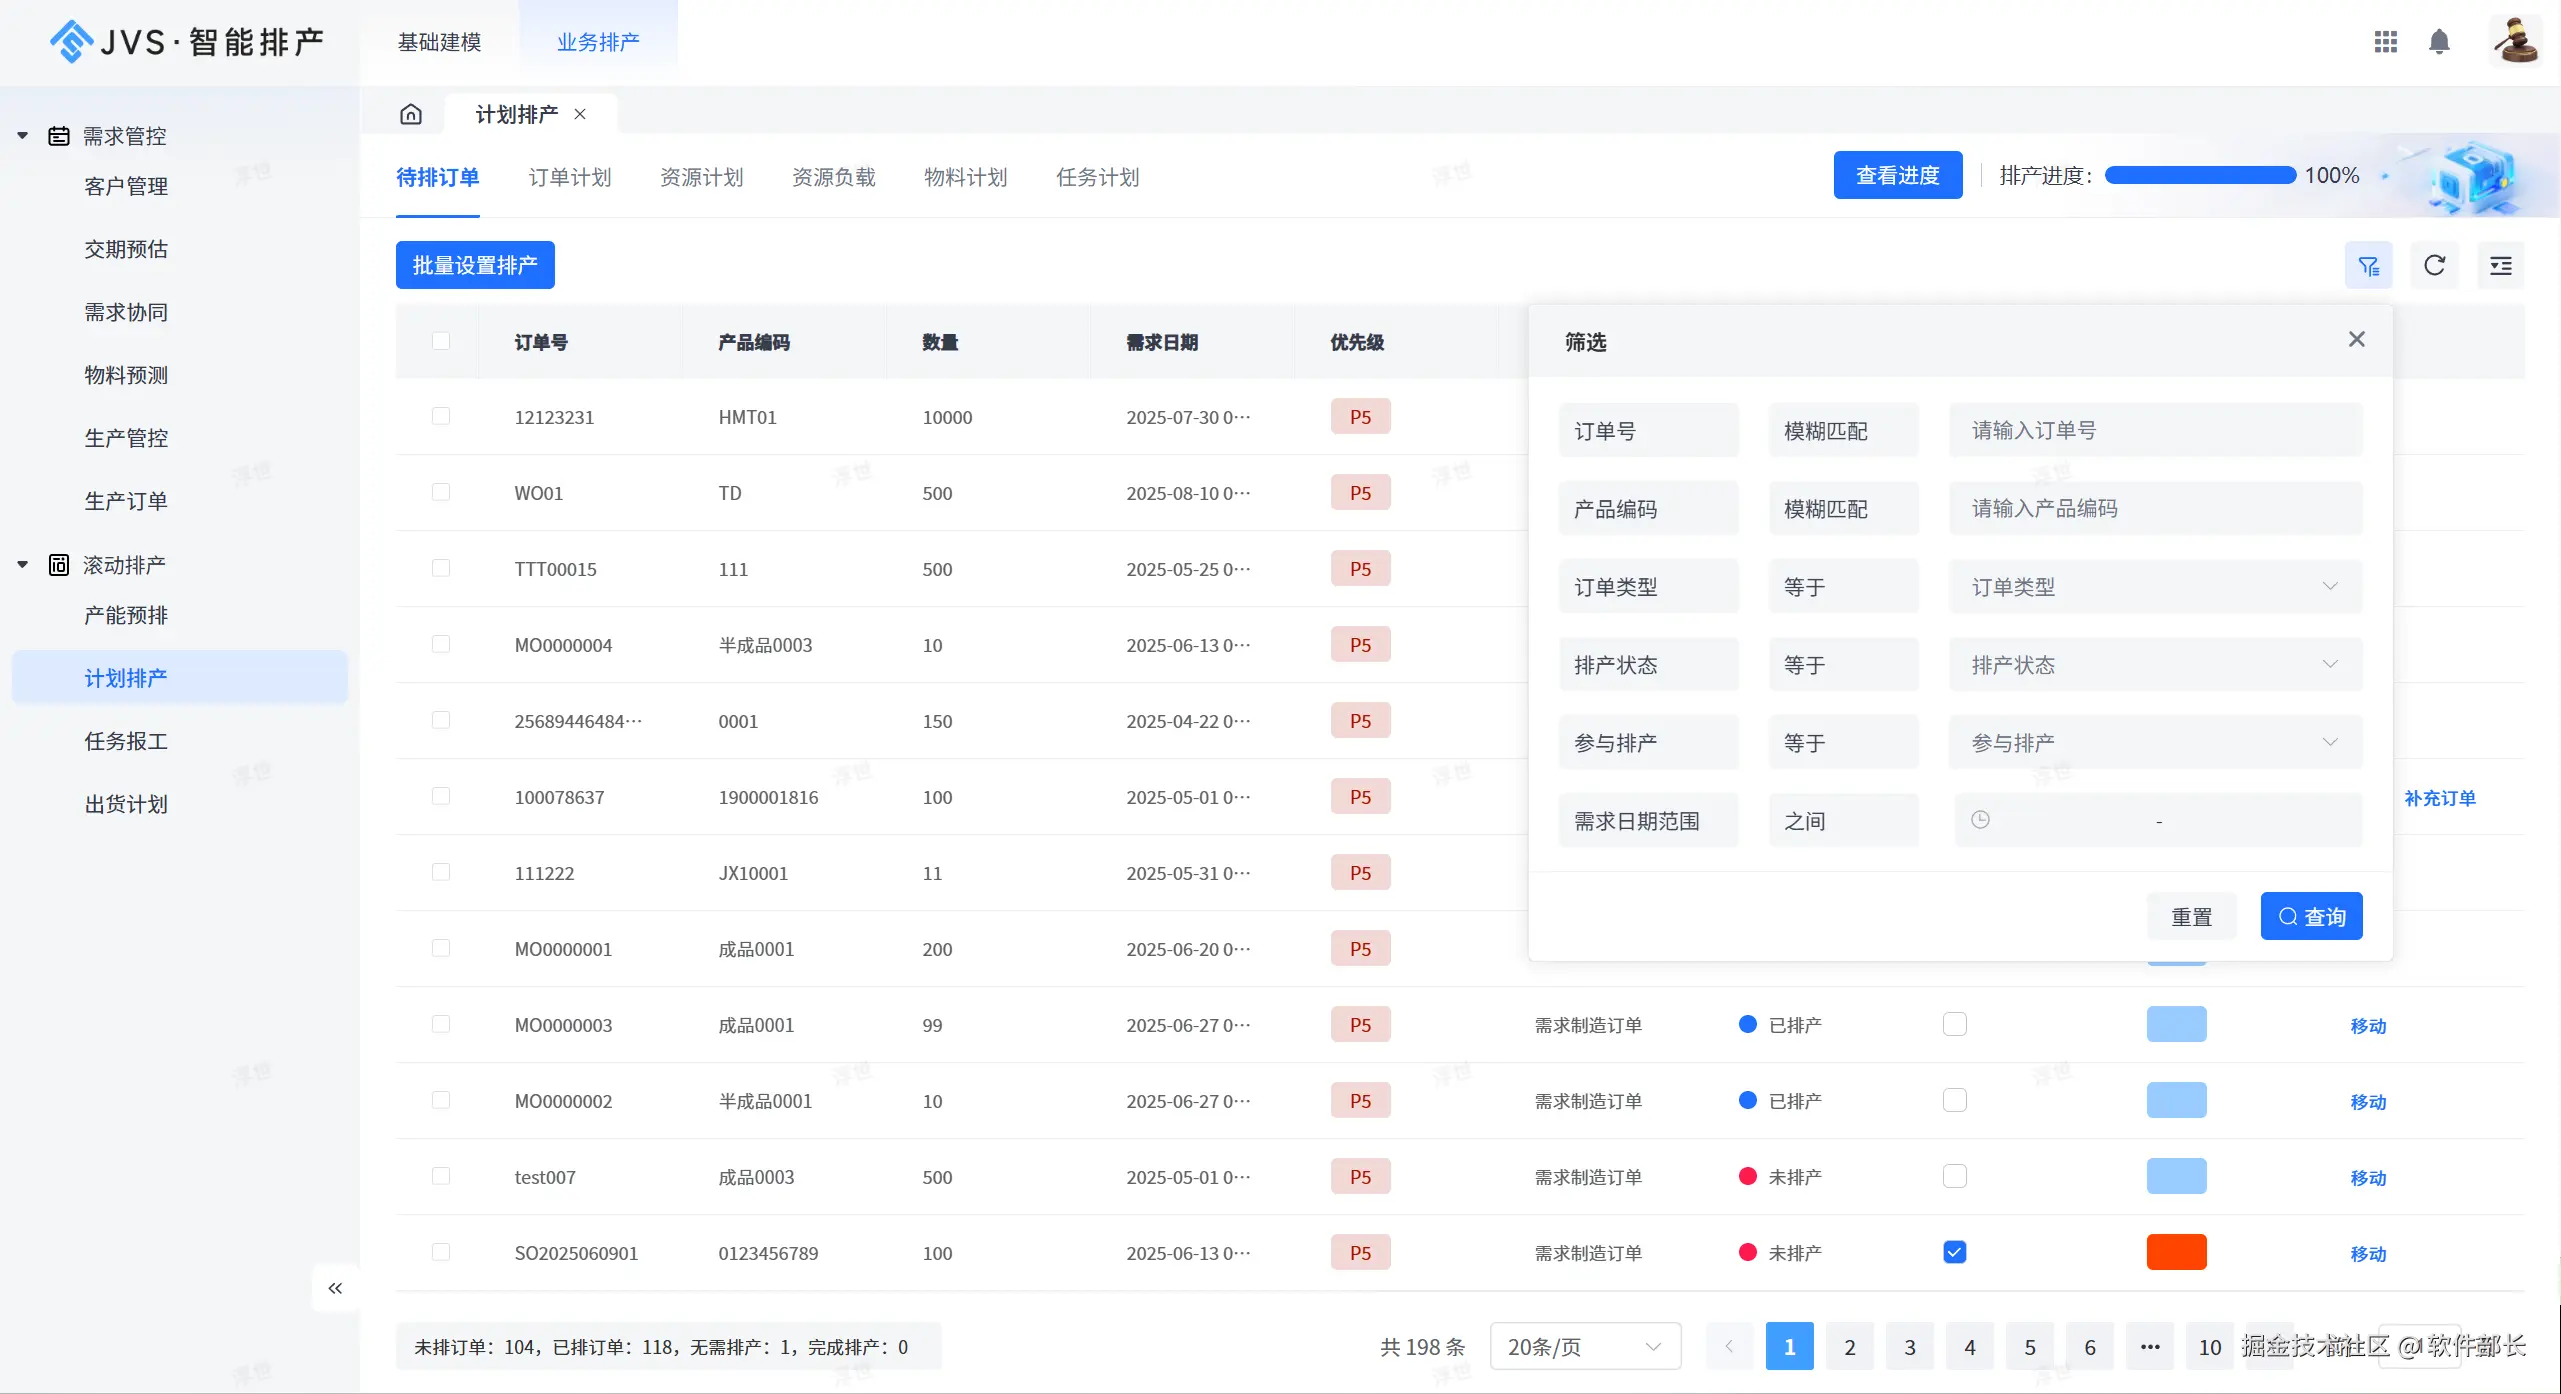
Task: Open the column settings icon
Action: pos(2500,266)
